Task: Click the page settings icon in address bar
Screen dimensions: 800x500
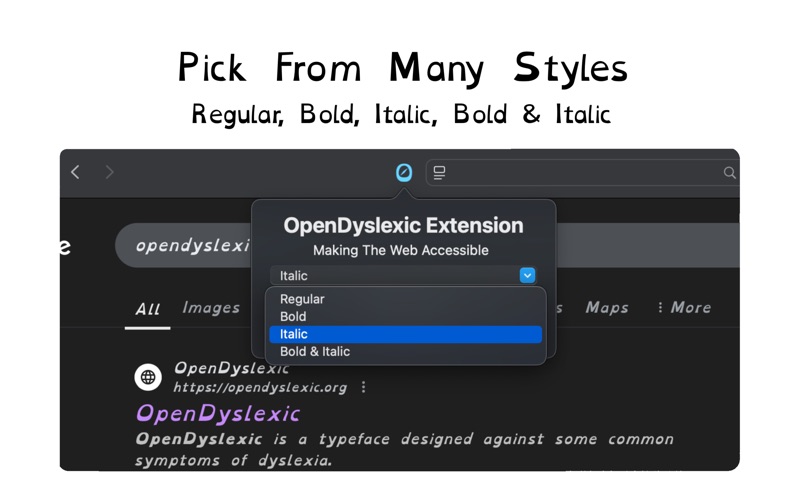Action: (x=439, y=173)
